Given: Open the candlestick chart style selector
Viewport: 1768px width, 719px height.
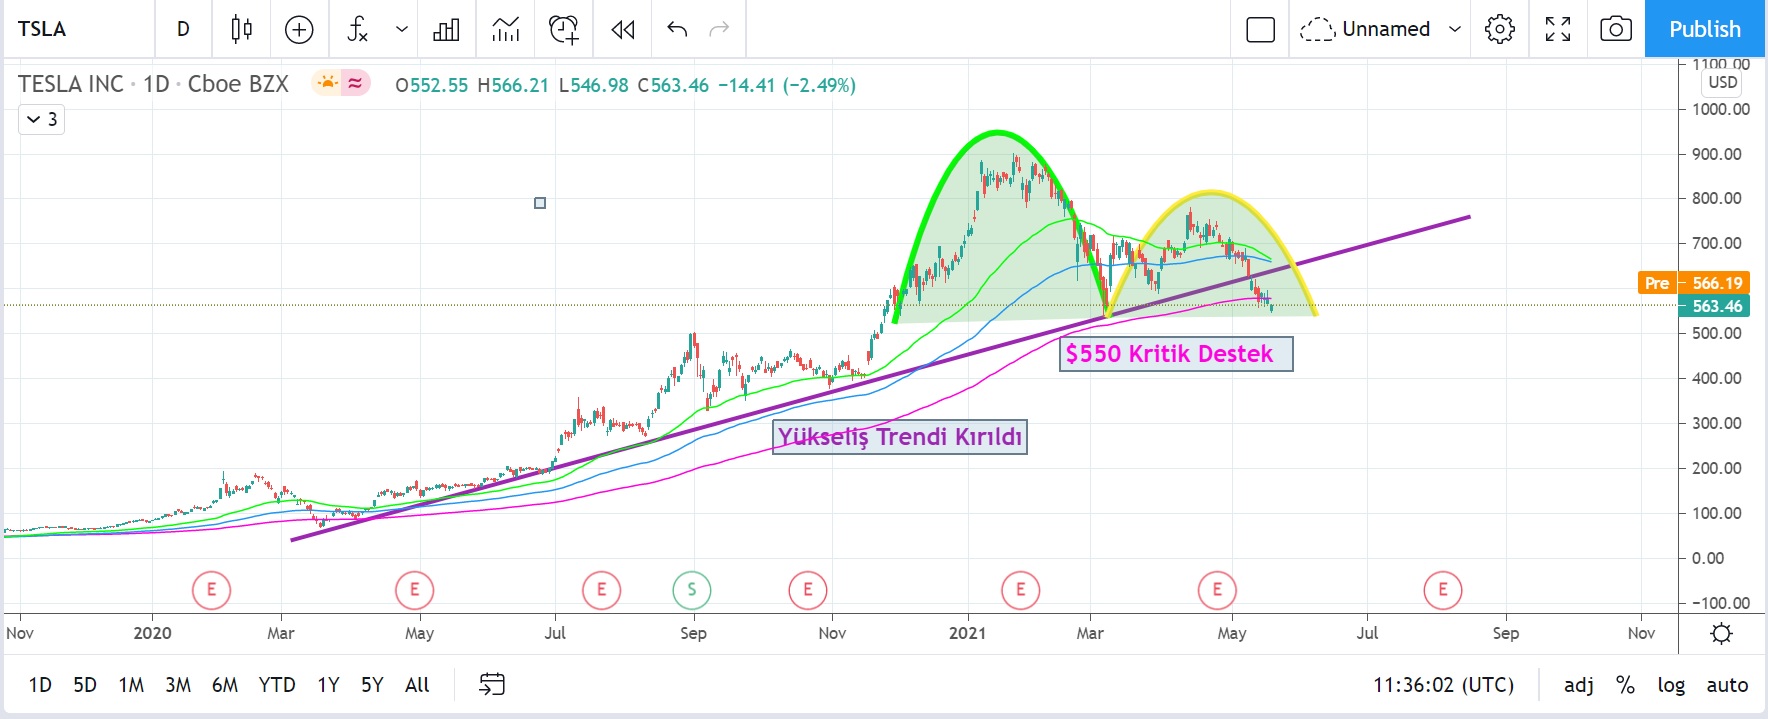Looking at the screenshot, I should click(241, 29).
